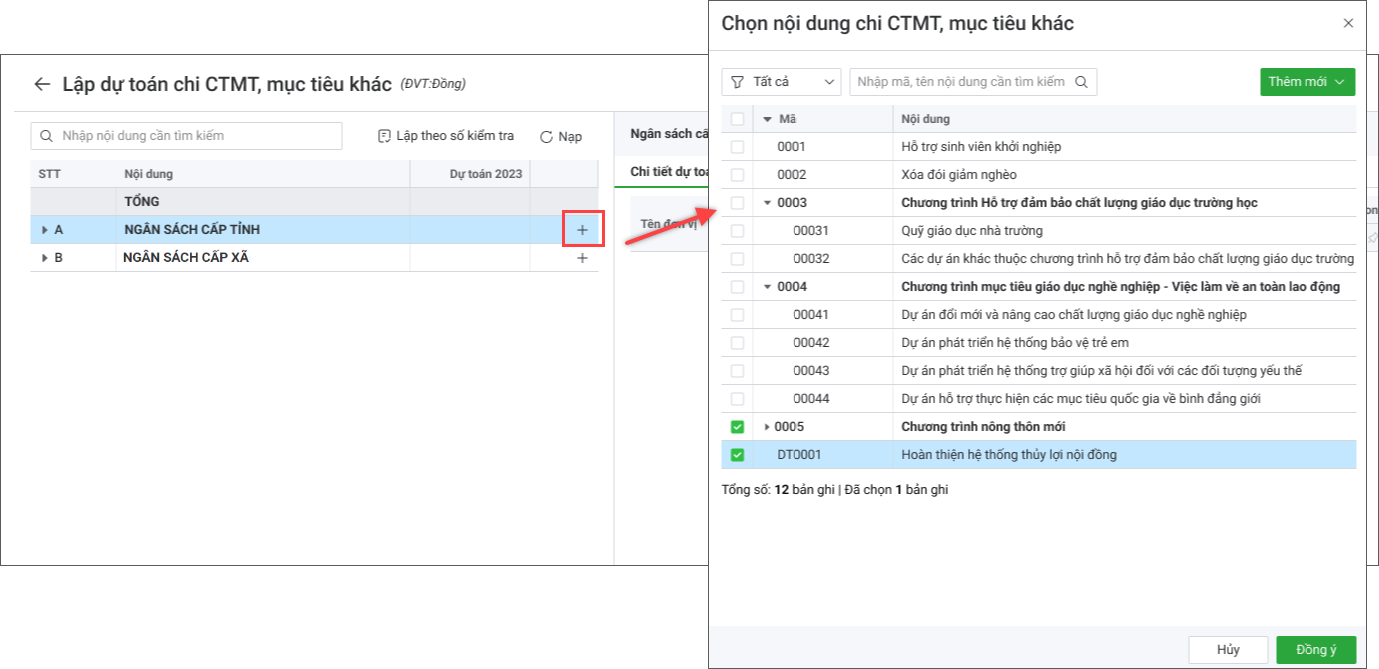The image size is (1379, 669).
Task: Click the search magnifier in dialog search box
Action: [x=1081, y=82]
